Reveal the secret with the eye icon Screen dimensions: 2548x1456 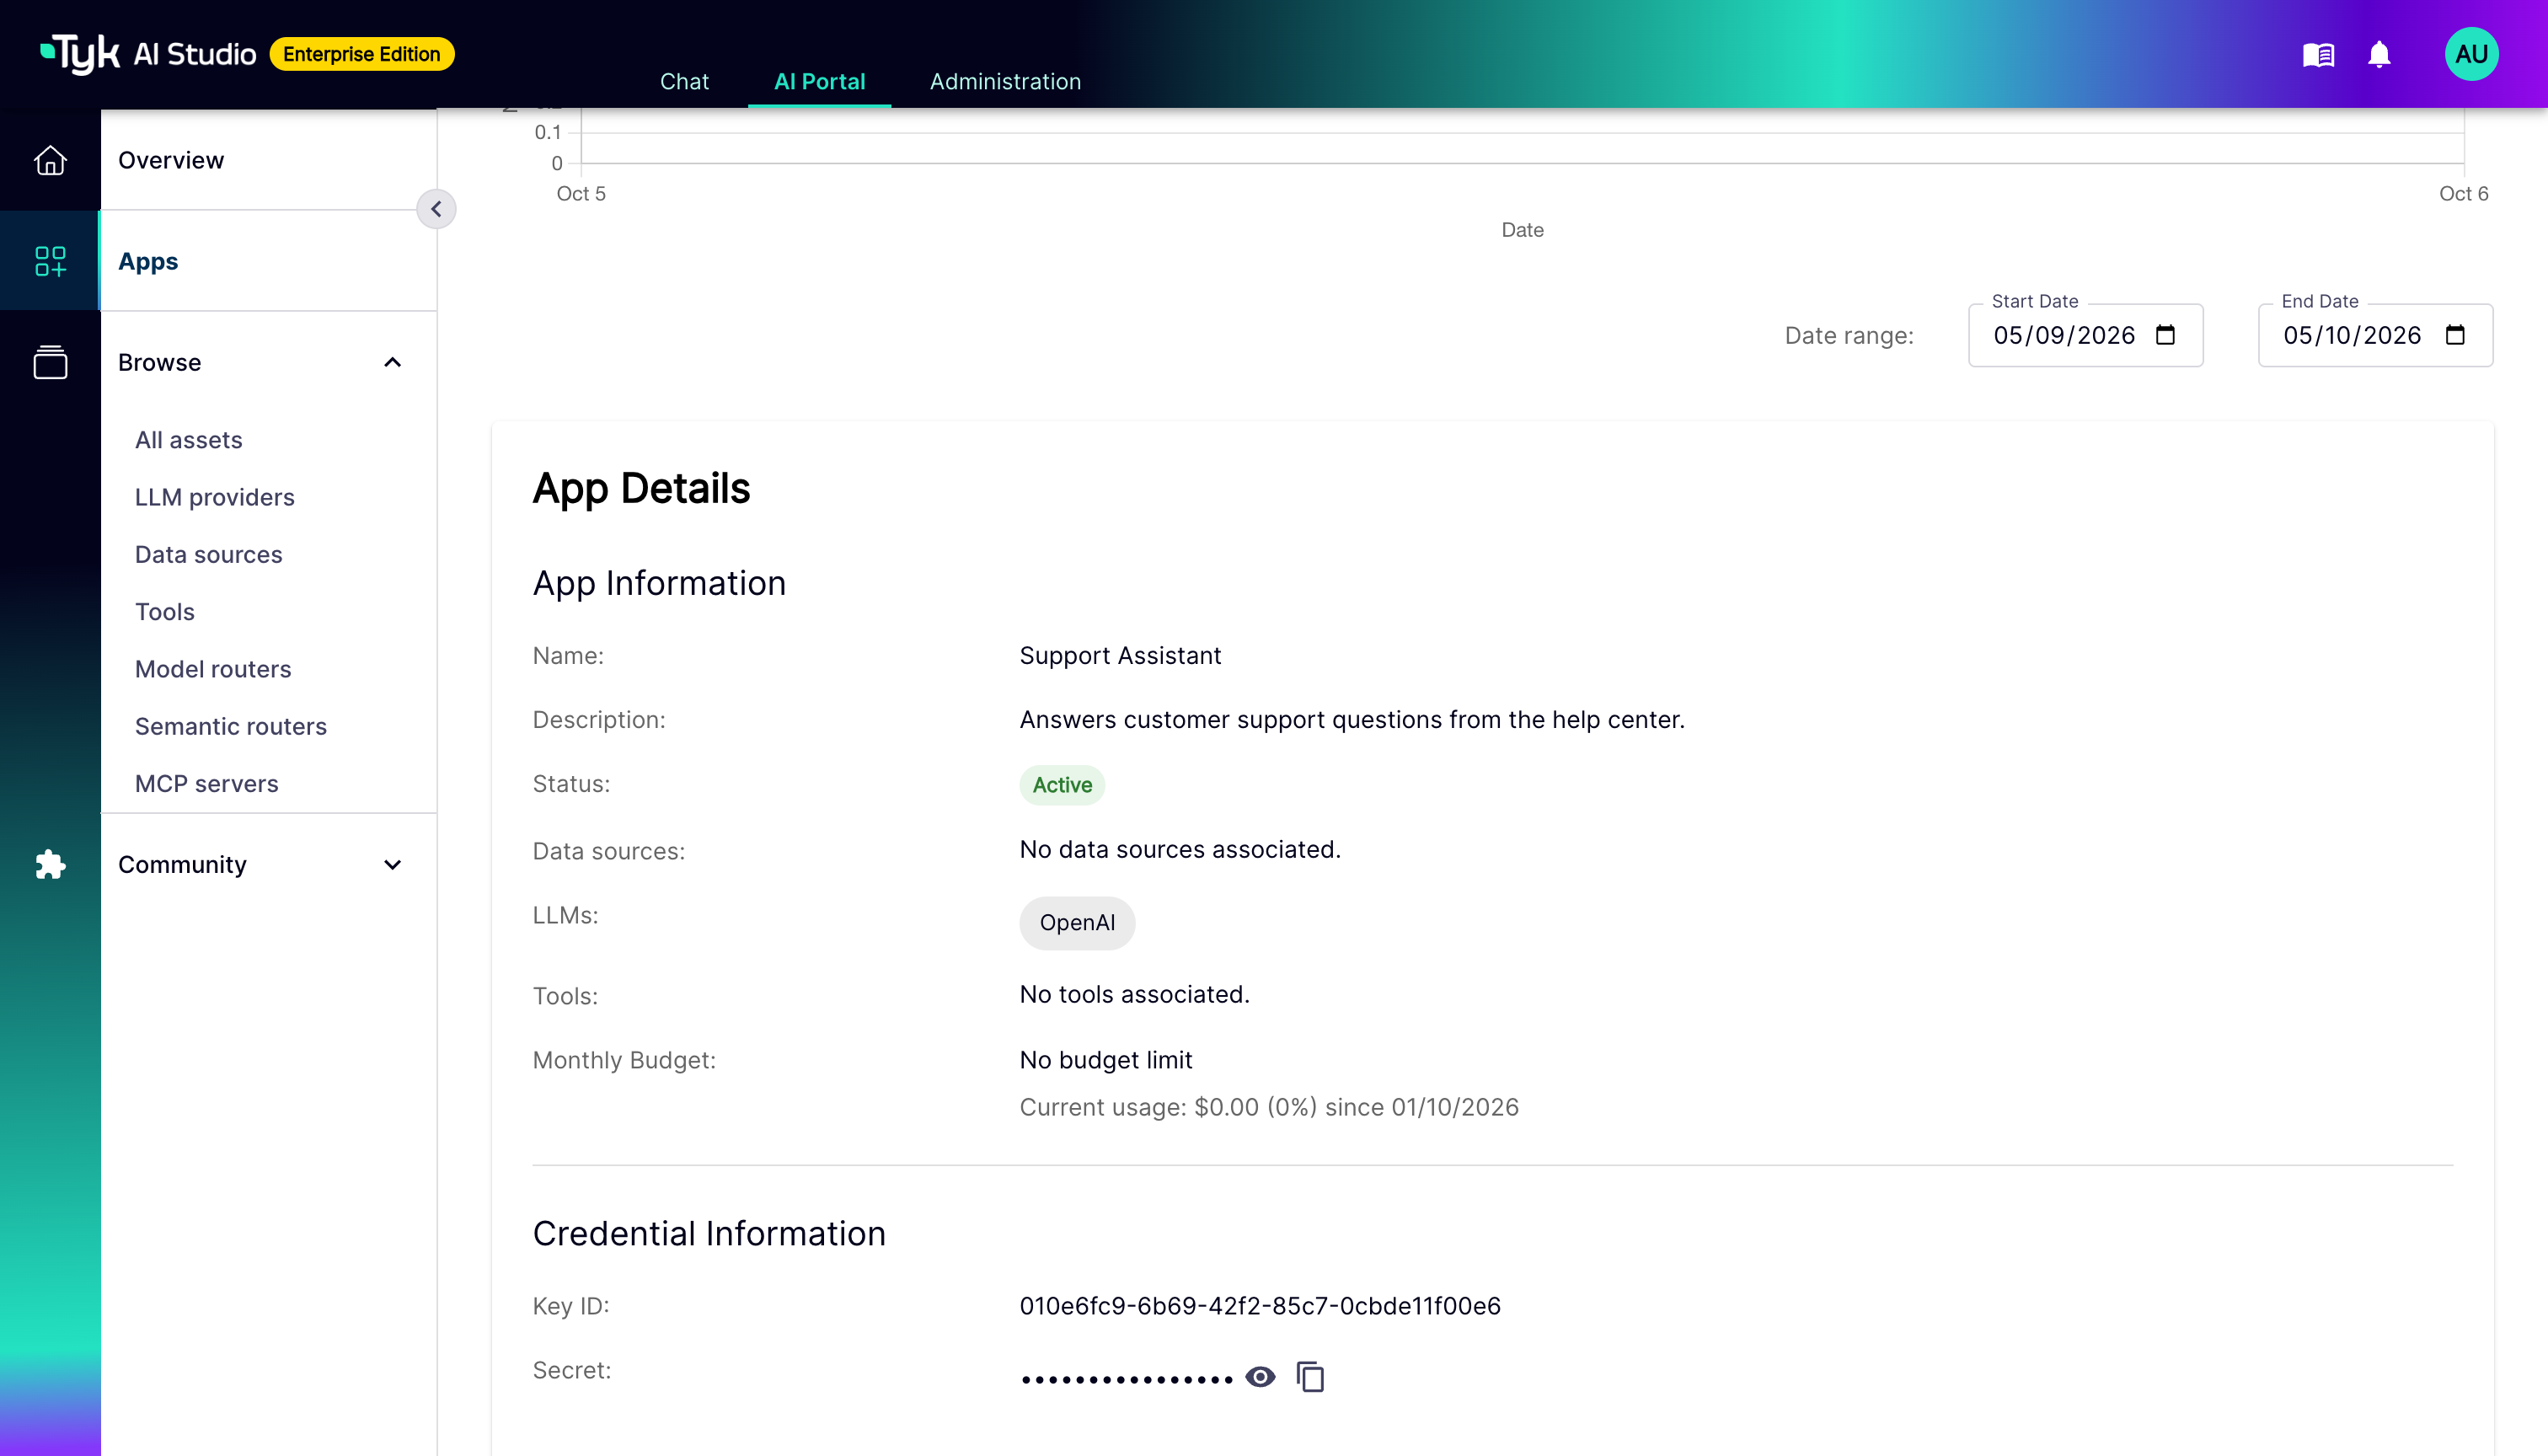(1260, 1377)
